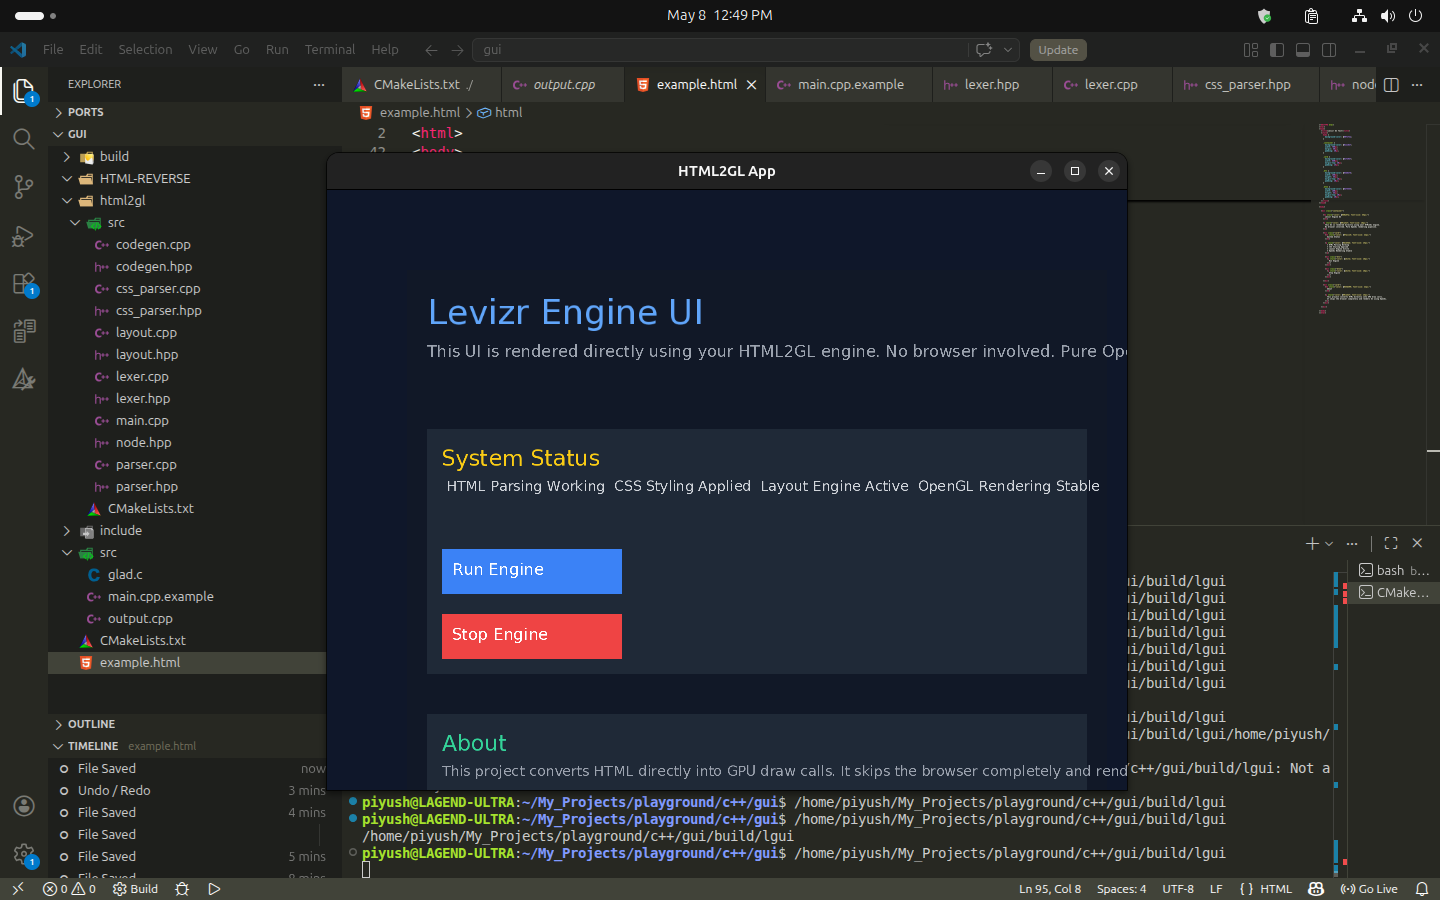Image resolution: width=1440 pixels, height=900 pixels.
Task: Go back using the navigation arrow
Action: (431, 50)
